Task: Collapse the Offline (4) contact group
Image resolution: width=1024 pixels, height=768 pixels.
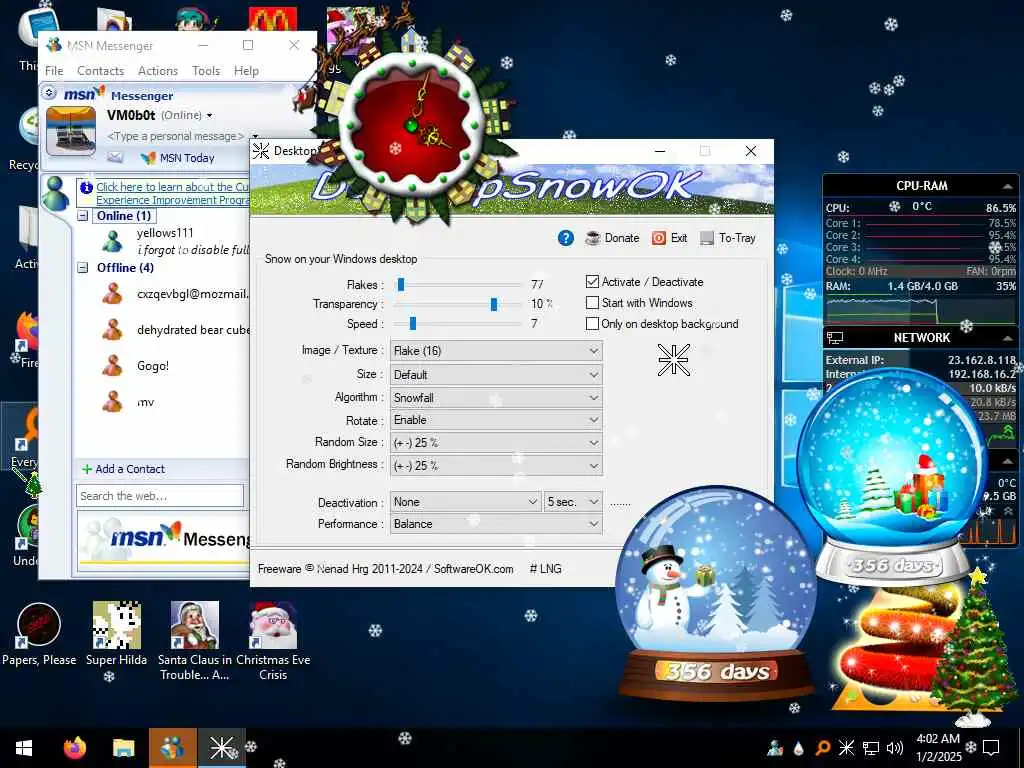Action: [83, 267]
